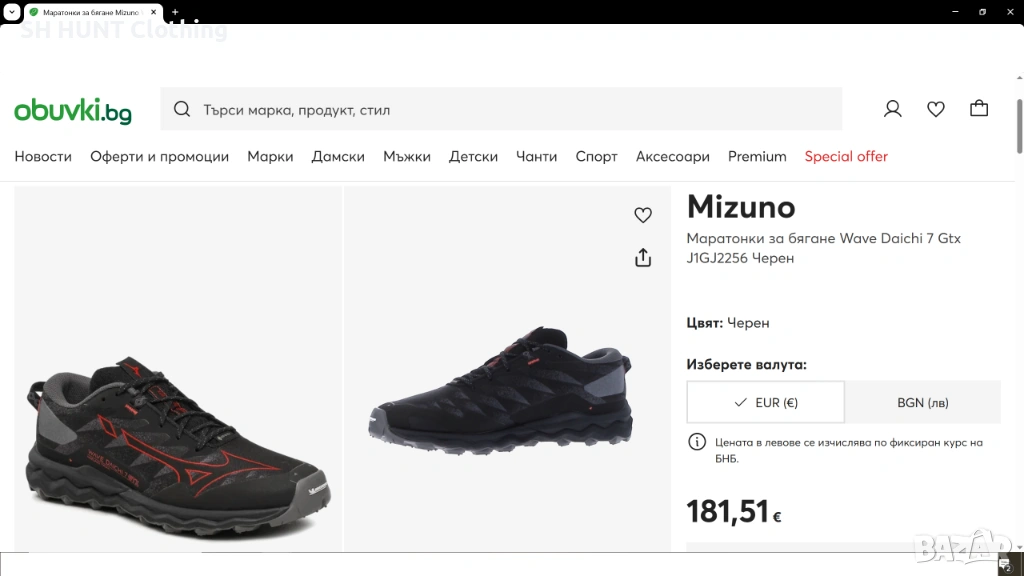Open the Дамски category menu

tap(338, 156)
